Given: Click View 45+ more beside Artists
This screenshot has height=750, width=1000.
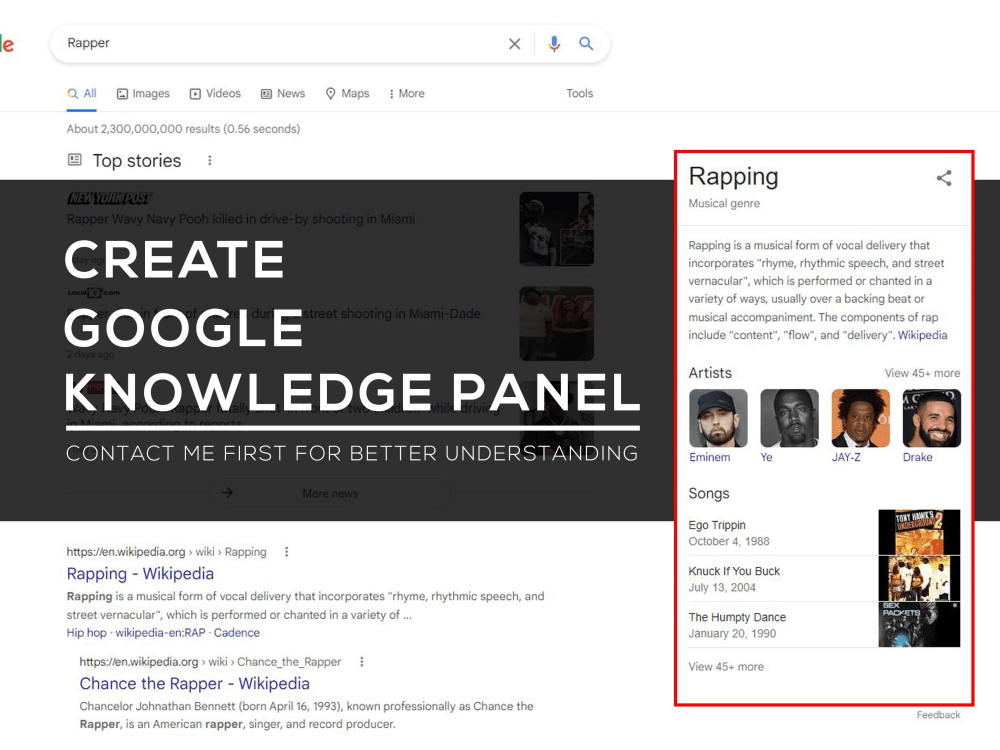Looking at the screenshot, I should [x=922, y=373].
